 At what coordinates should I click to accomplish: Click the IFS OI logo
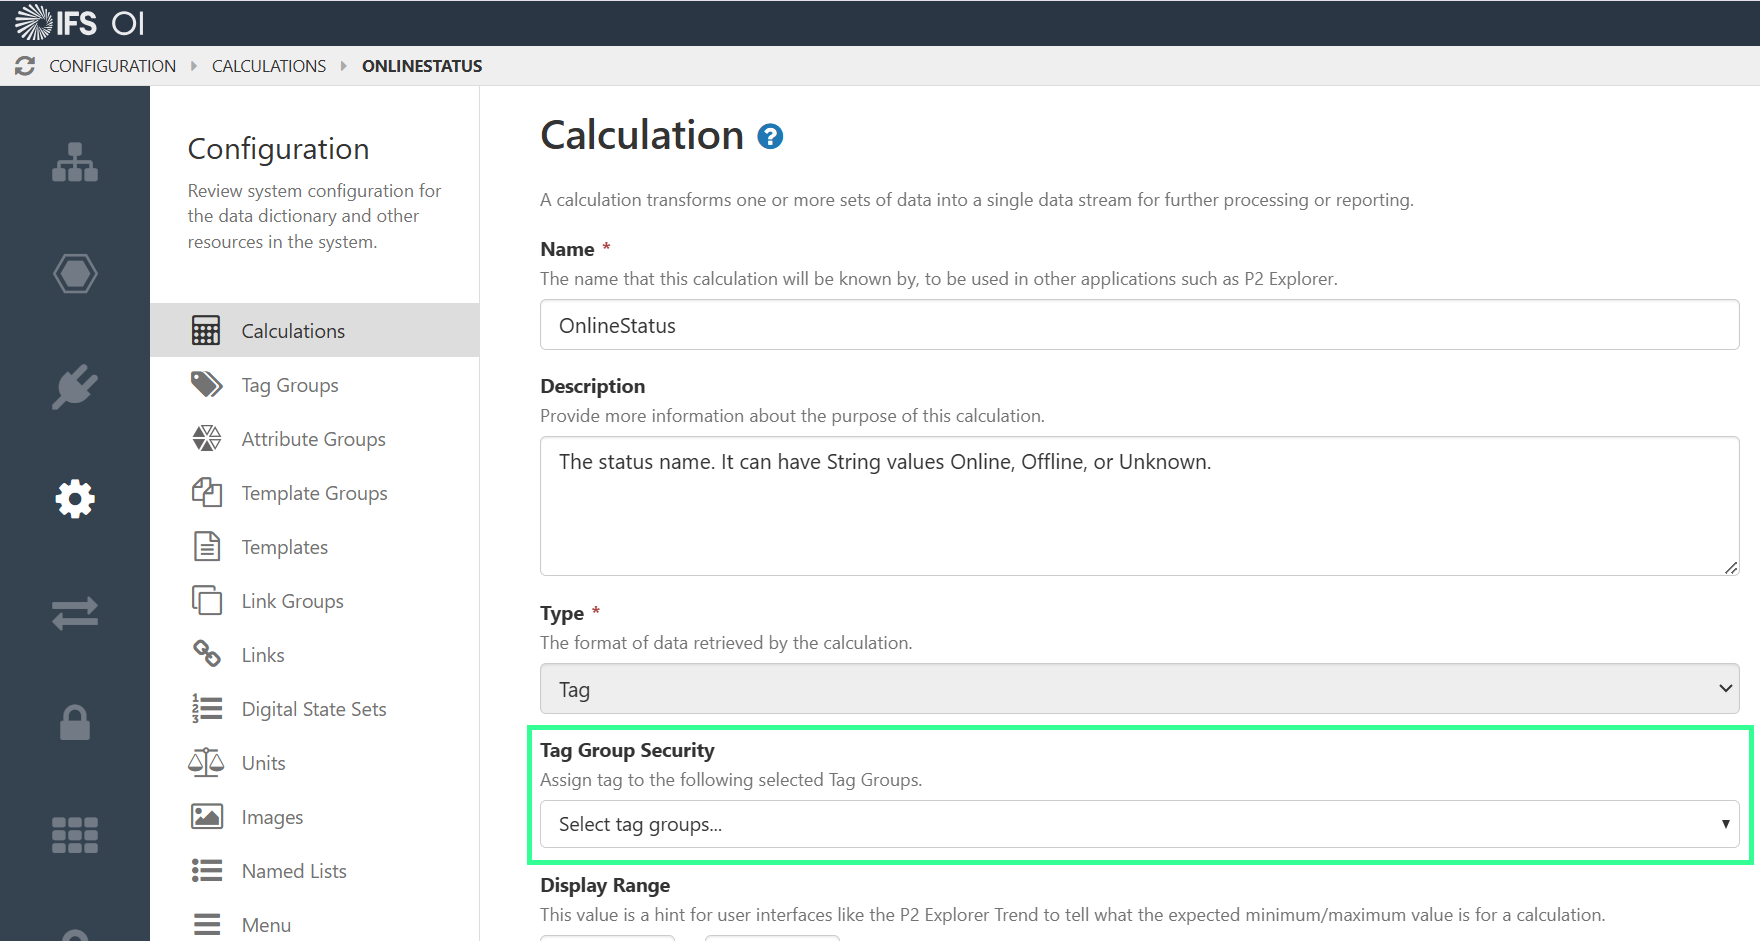coord(80,21)
